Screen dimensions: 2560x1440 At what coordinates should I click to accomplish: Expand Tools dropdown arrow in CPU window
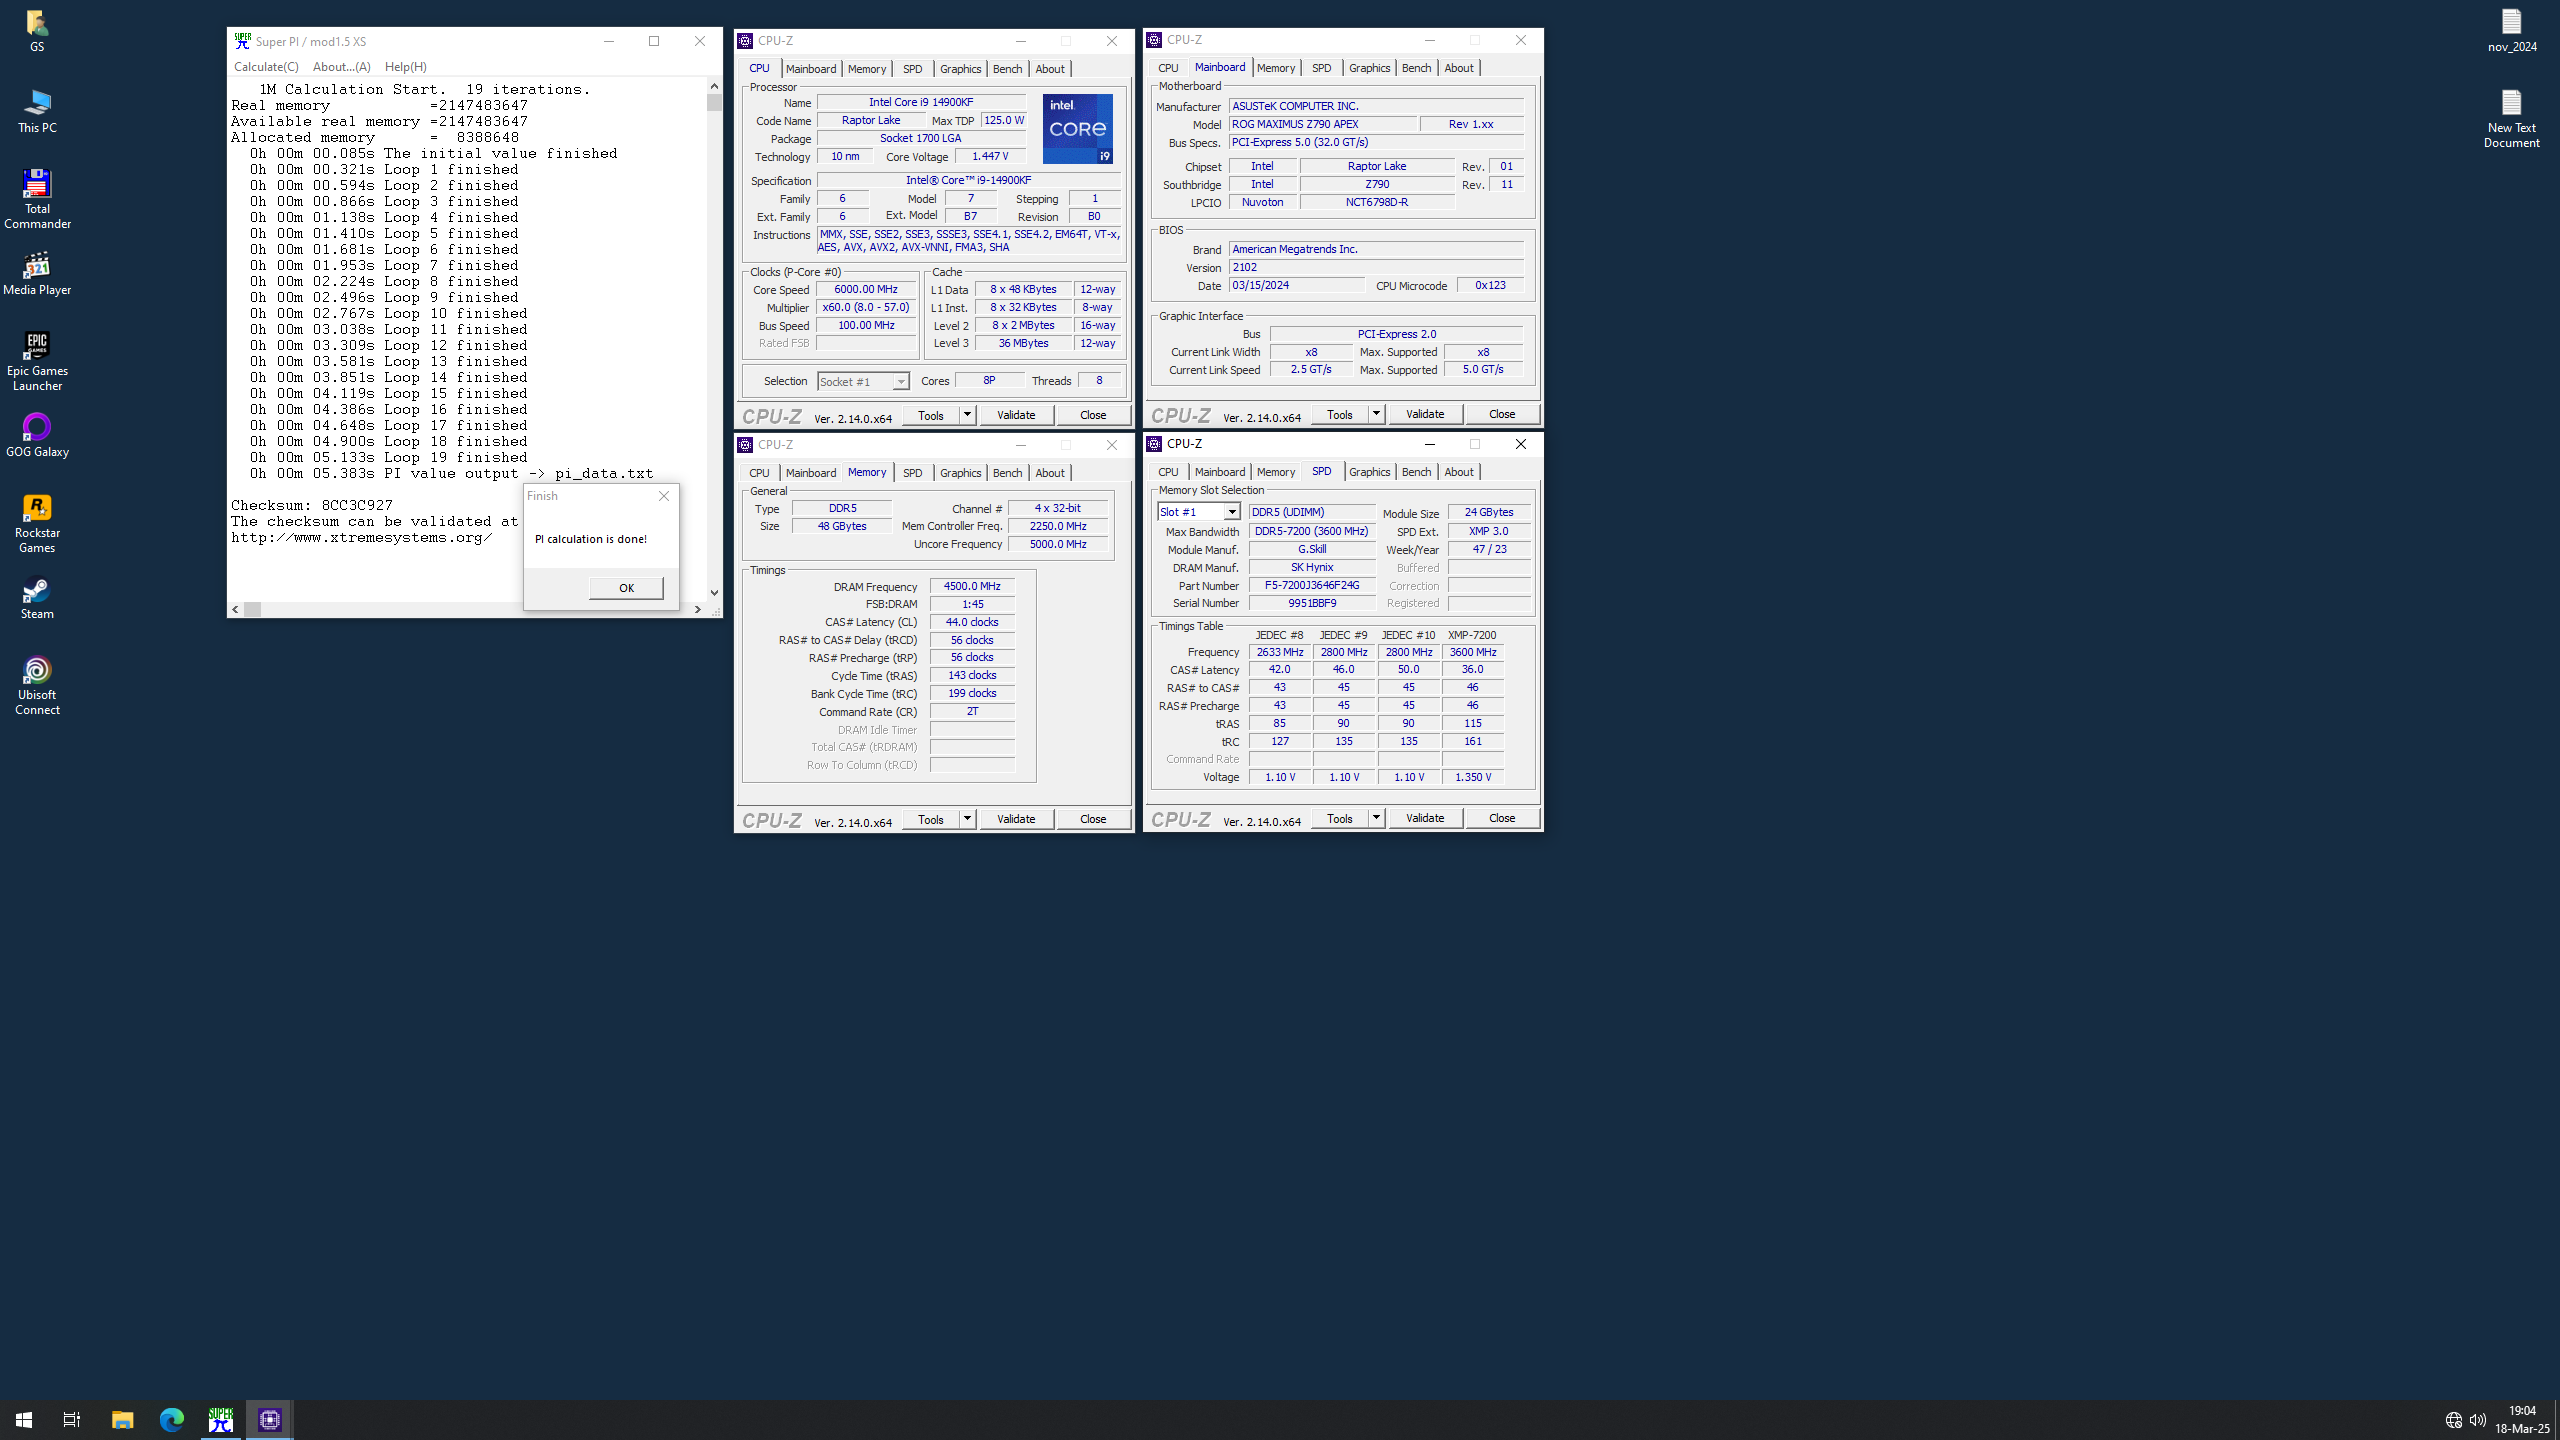pyautogui.click(x=967, y=415)
